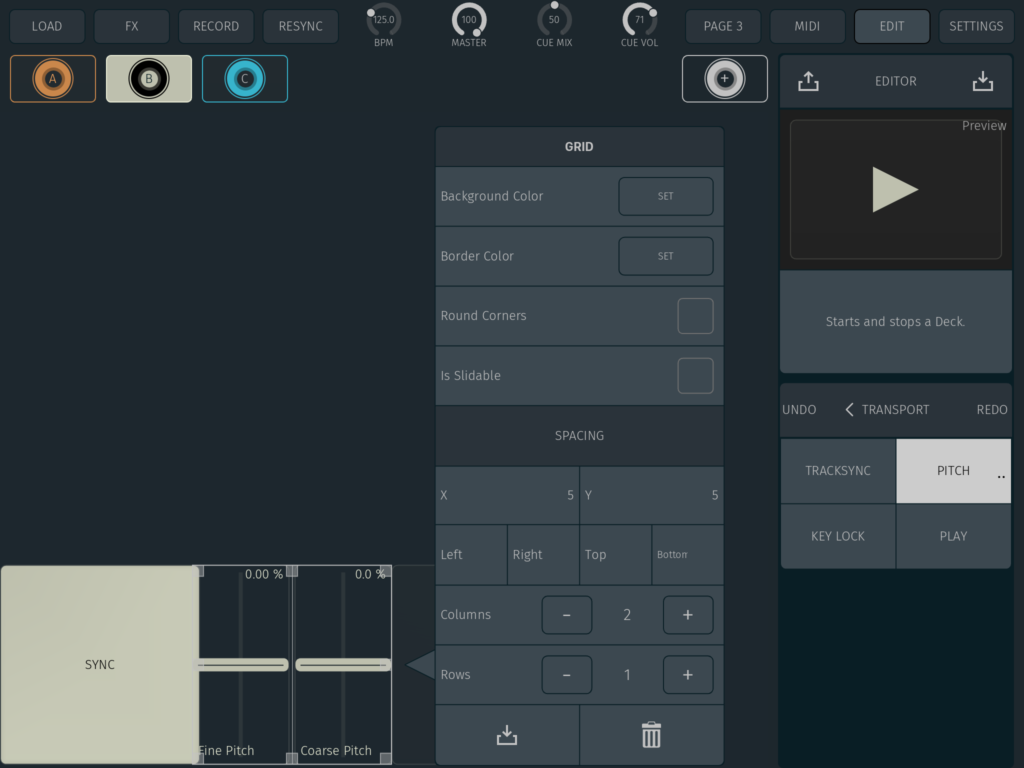Click the editor upload share icon
Viewport: 1024px width, 768px height.
[808, 82]
